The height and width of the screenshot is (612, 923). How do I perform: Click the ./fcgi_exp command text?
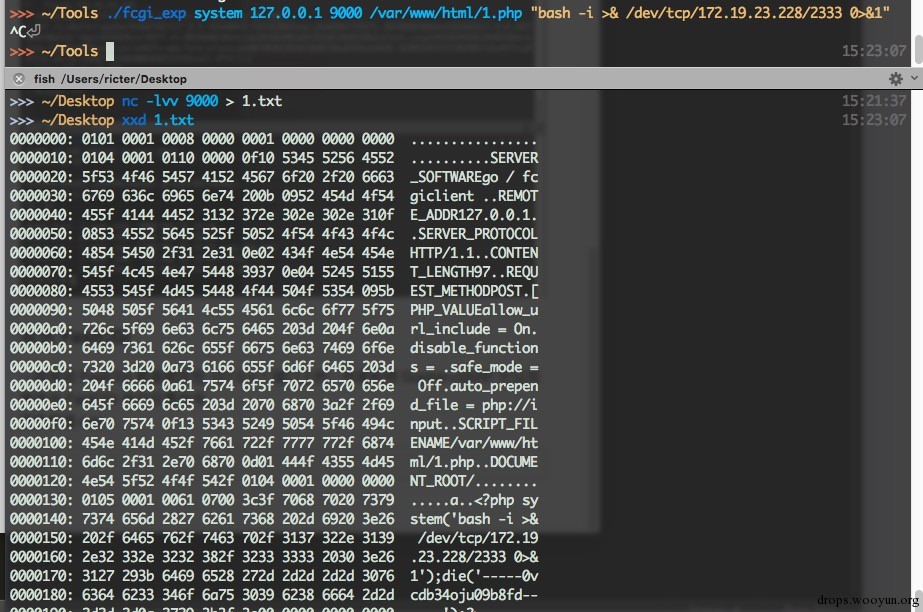pyautogui.click(x=147, y=12)
